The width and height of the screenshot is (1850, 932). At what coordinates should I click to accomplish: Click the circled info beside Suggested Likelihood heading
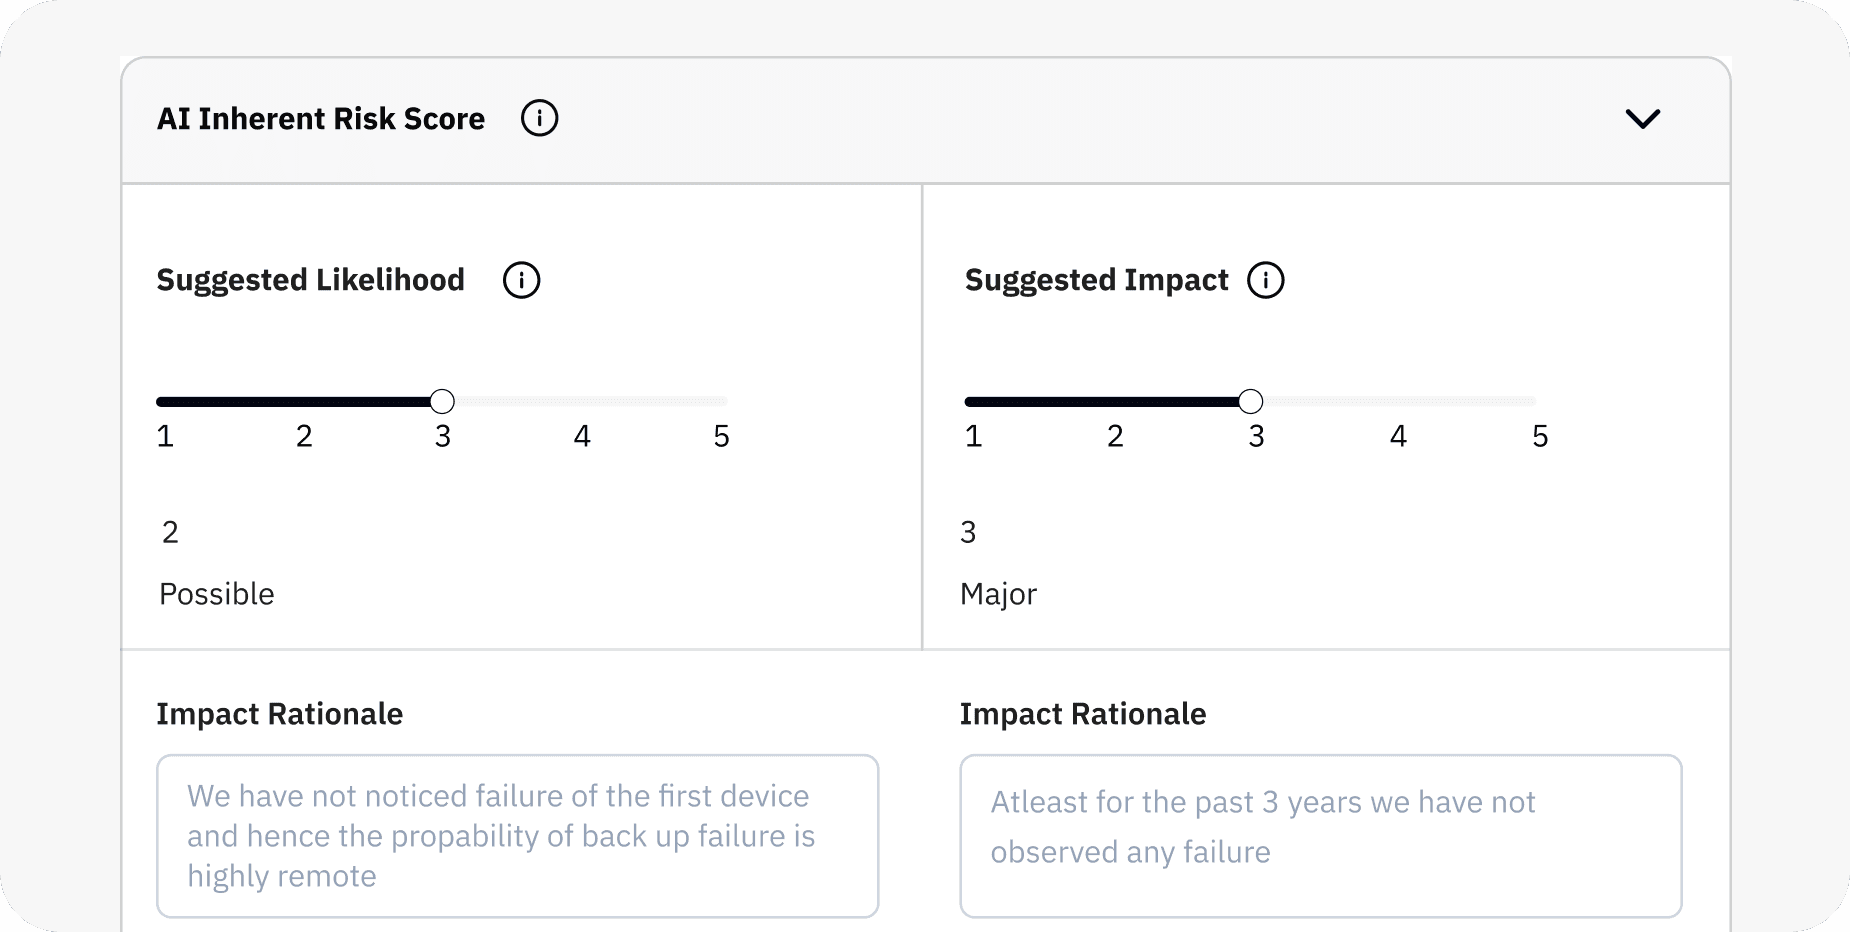521,280
